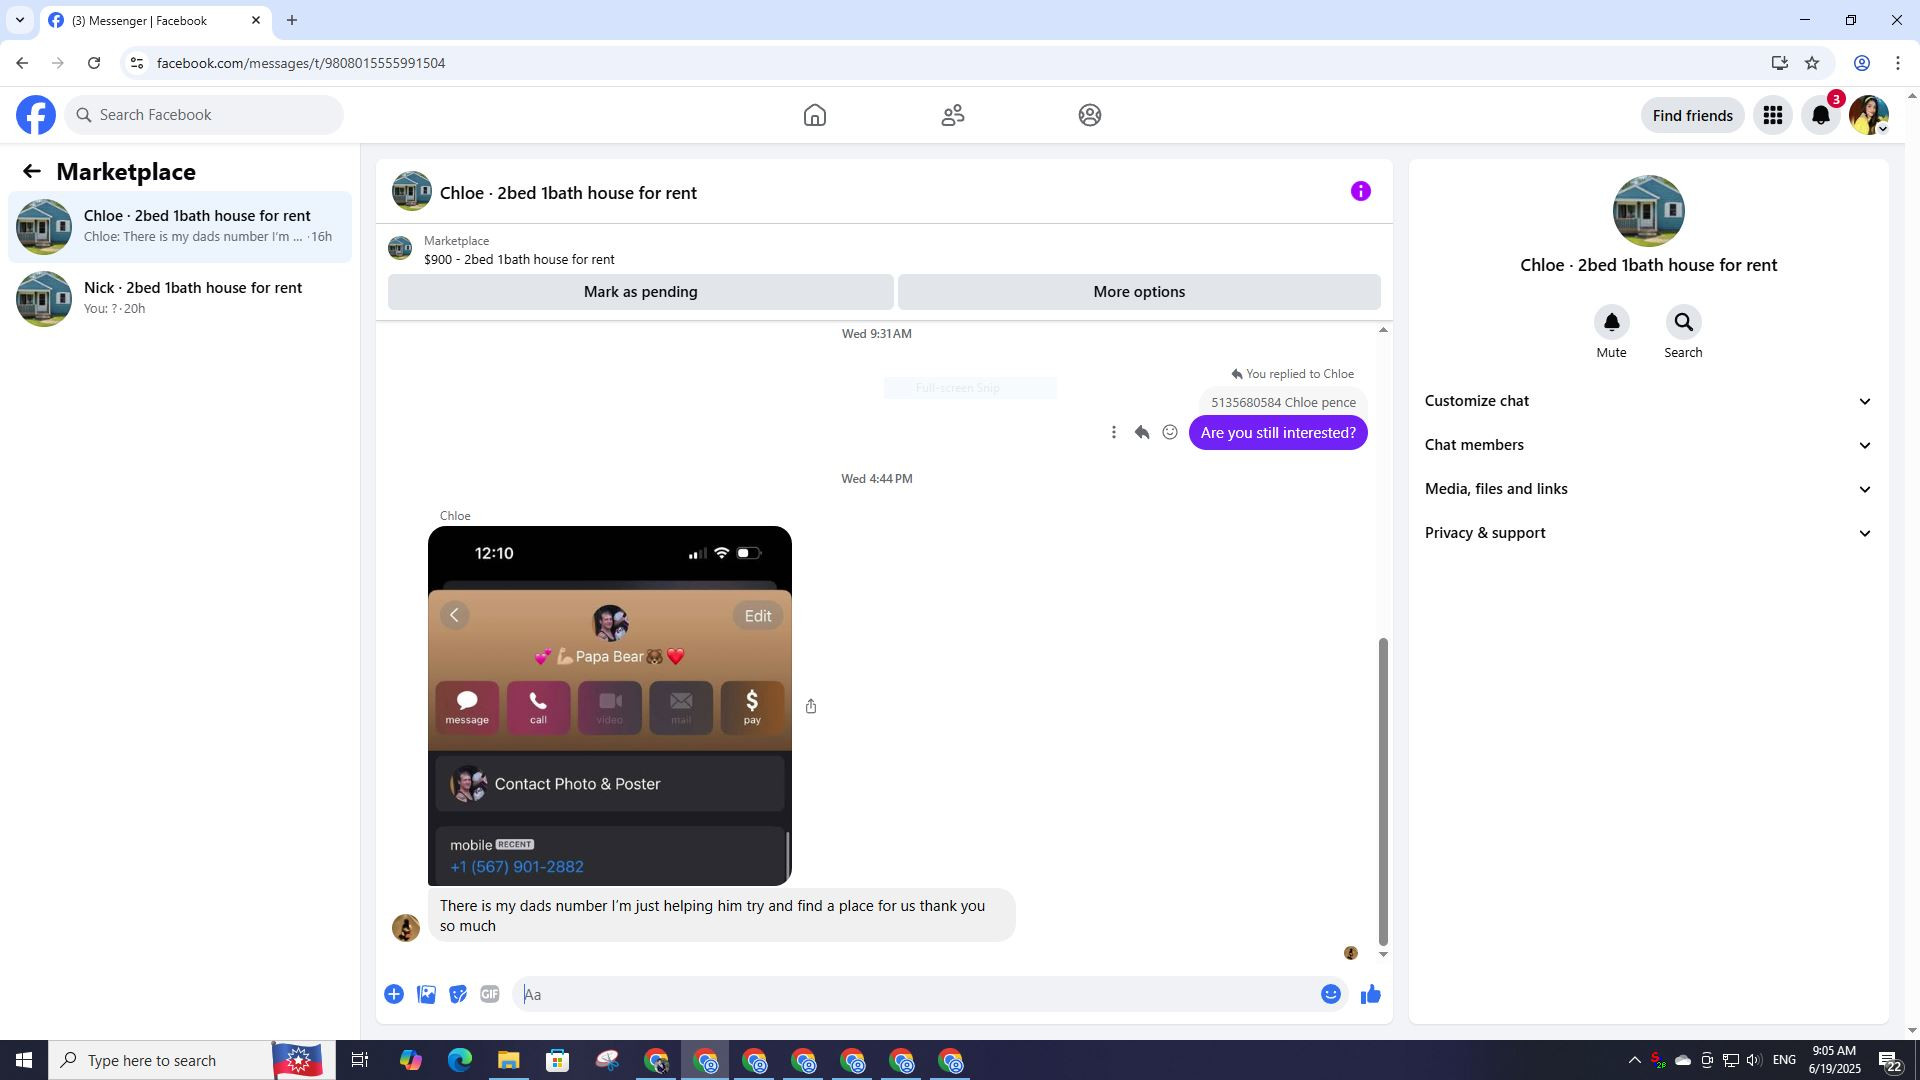1920x1080 pixels.
Task: Open GIF picker in composer
Action: [489, 994]
